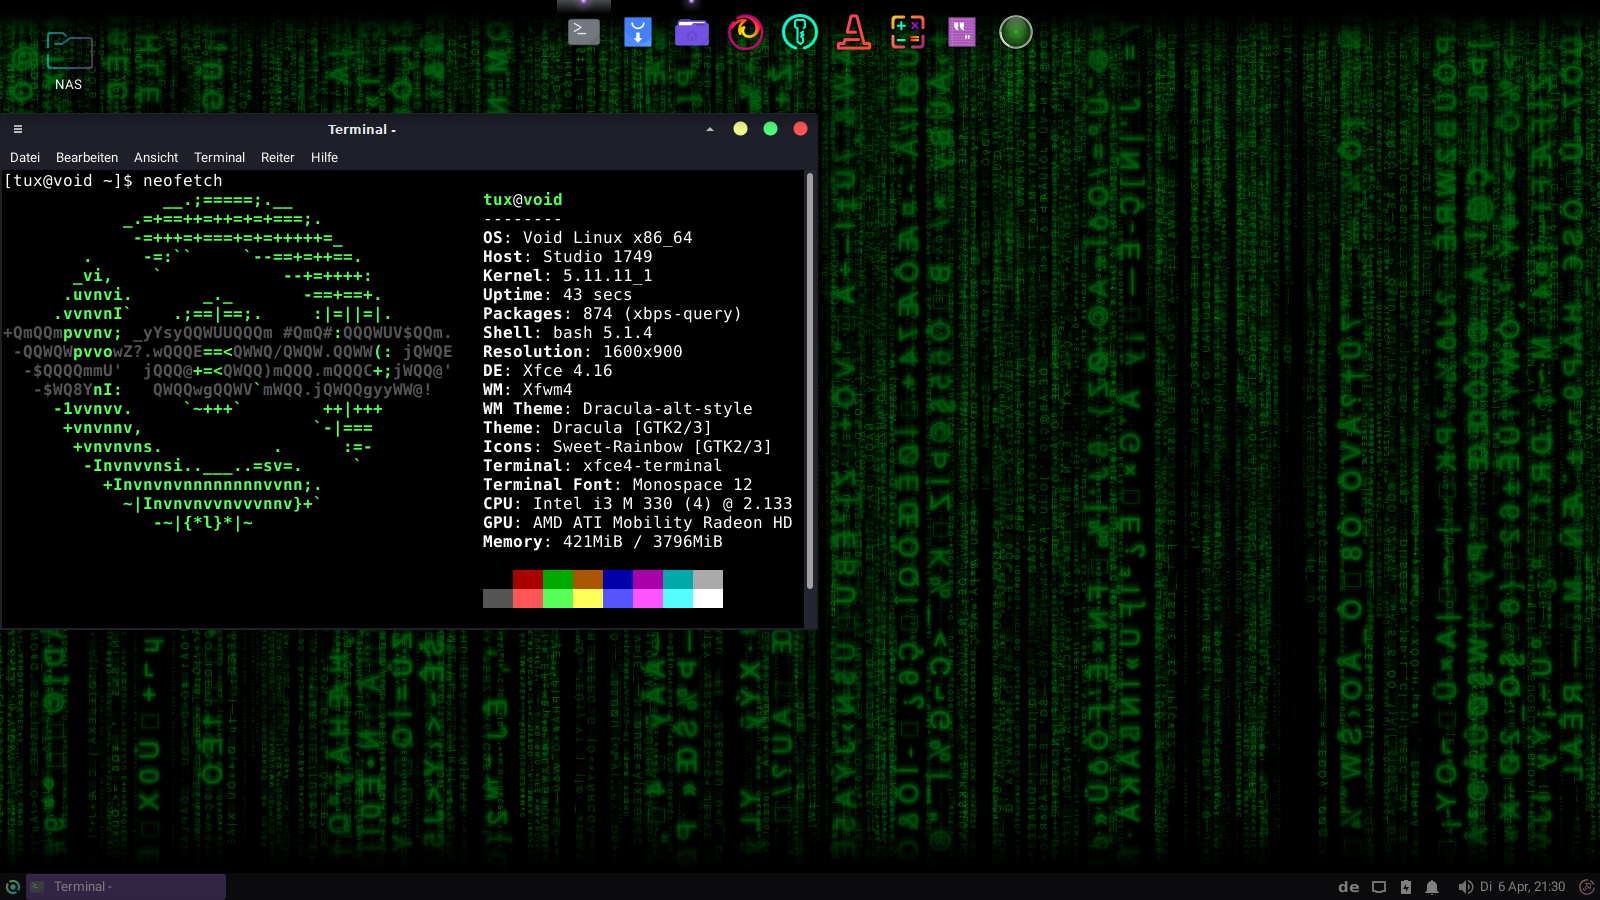The height and width of the screenshot is (900, 1600).
Task: Open the calculator from the dock
Action: [x=908, y=32]
